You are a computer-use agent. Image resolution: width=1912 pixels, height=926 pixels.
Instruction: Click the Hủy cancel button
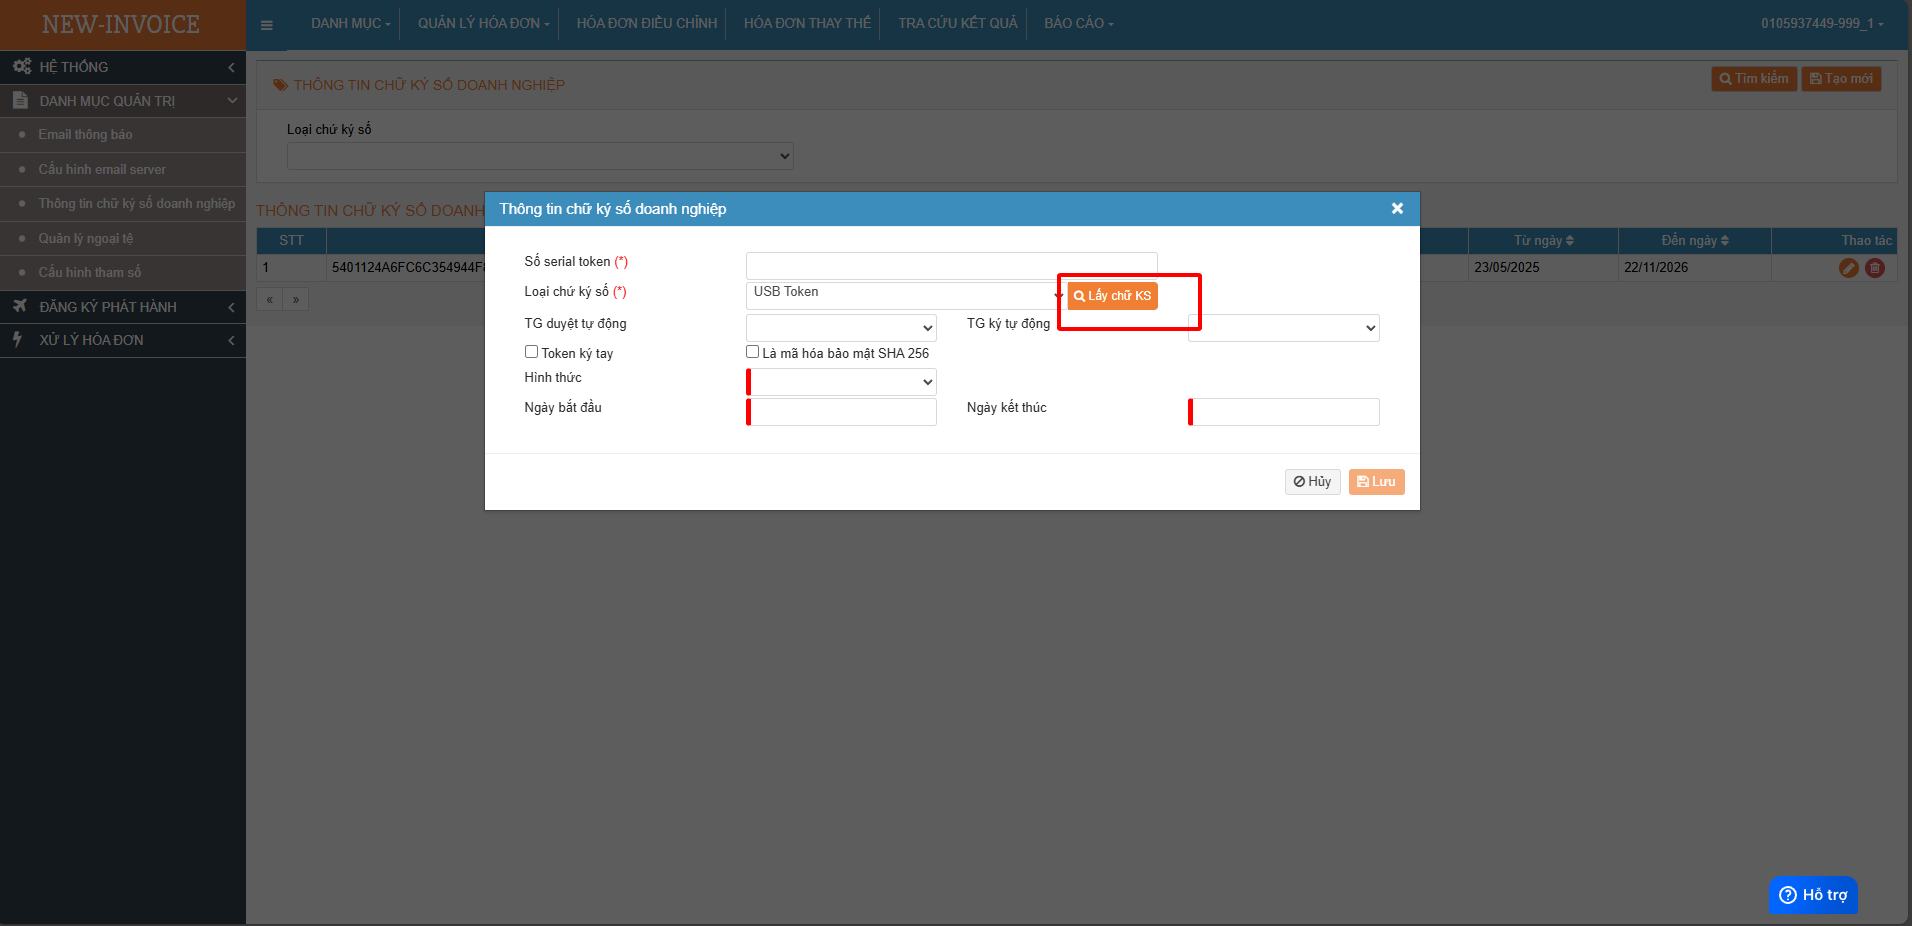(x=1312, y=482)
